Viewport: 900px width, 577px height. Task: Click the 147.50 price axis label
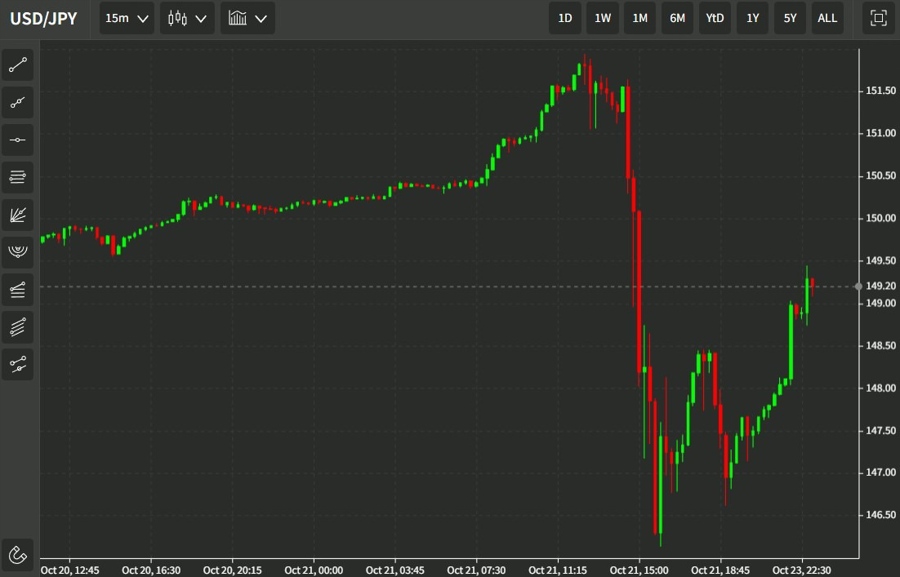880,431
